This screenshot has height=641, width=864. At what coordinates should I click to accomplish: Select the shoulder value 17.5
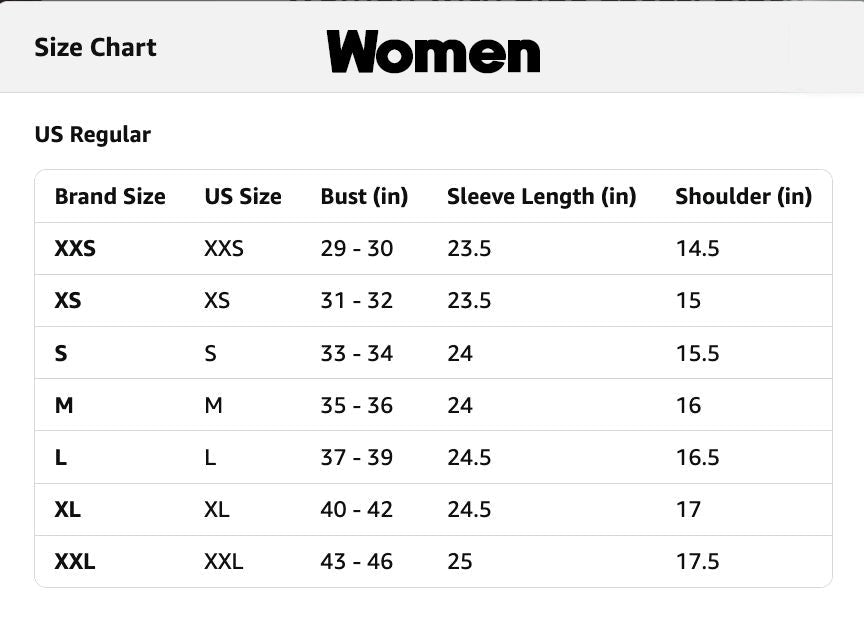(697, 562)
